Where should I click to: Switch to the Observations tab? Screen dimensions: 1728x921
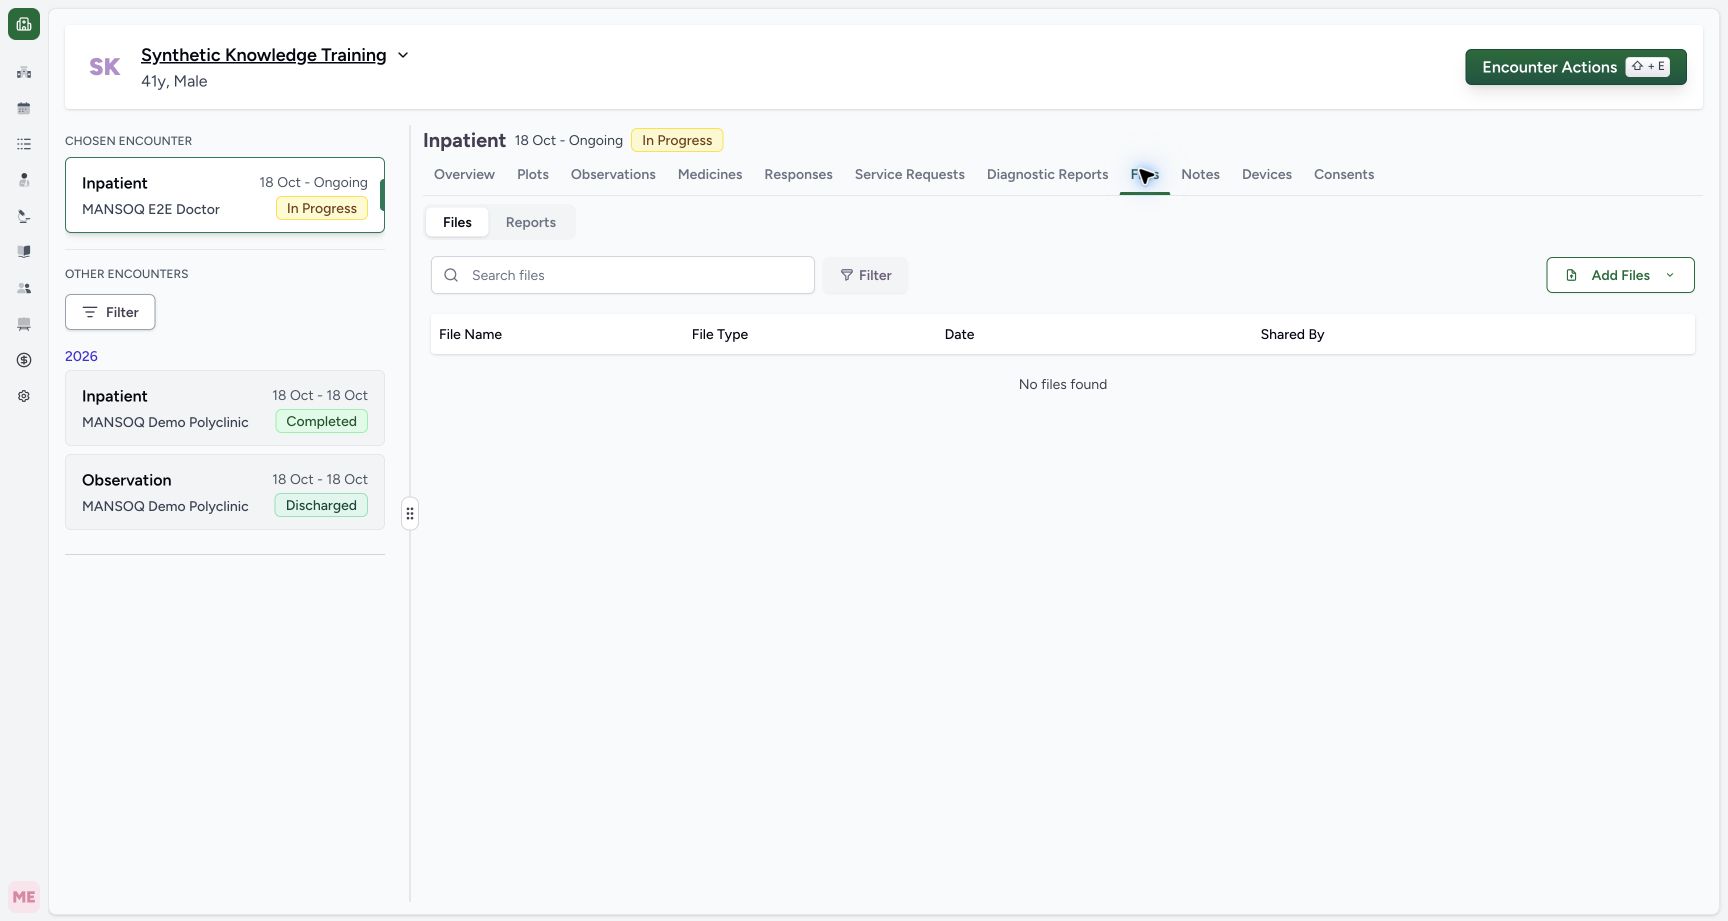[x=613, y=174]
